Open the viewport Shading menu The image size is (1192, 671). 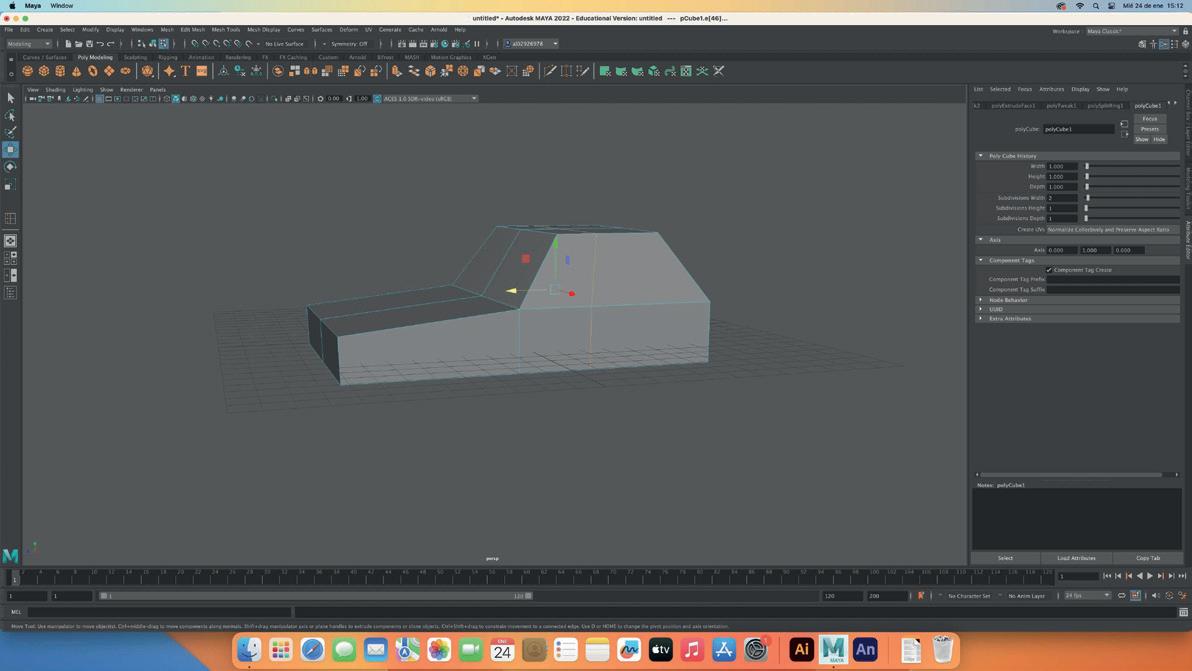[55, 90]
